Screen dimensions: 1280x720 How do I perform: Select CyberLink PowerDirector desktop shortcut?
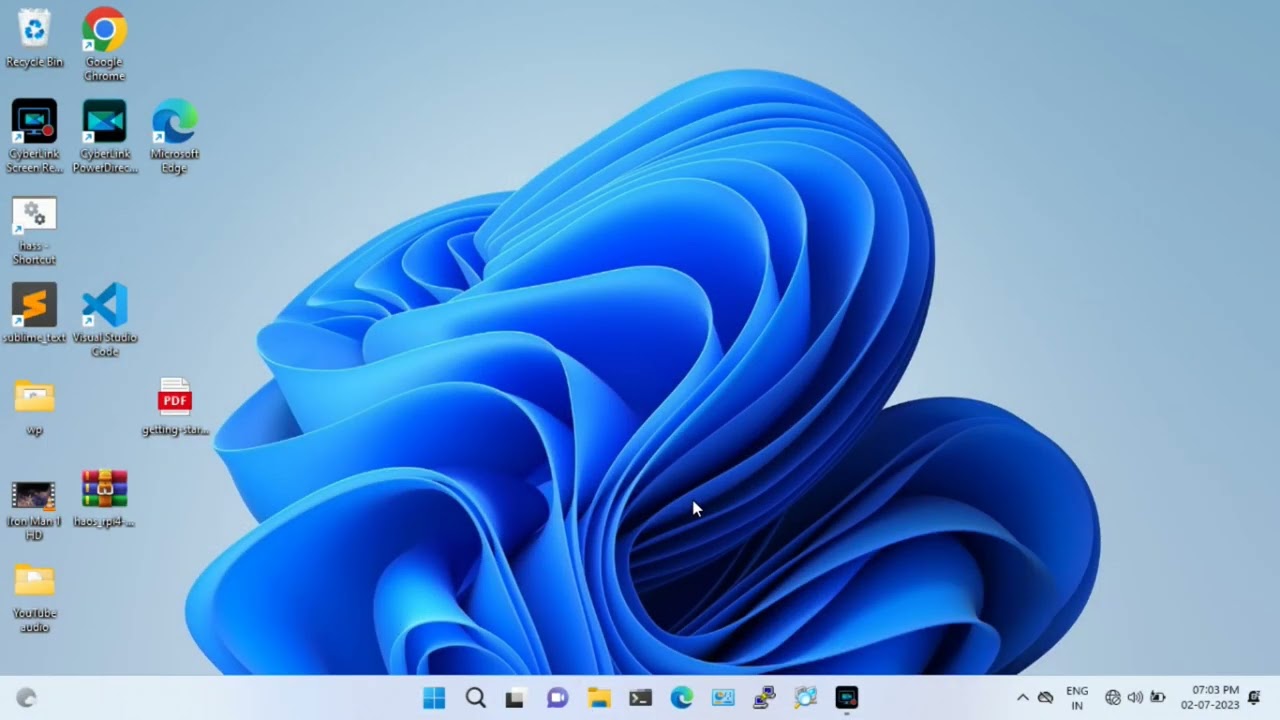click(104, 137)
